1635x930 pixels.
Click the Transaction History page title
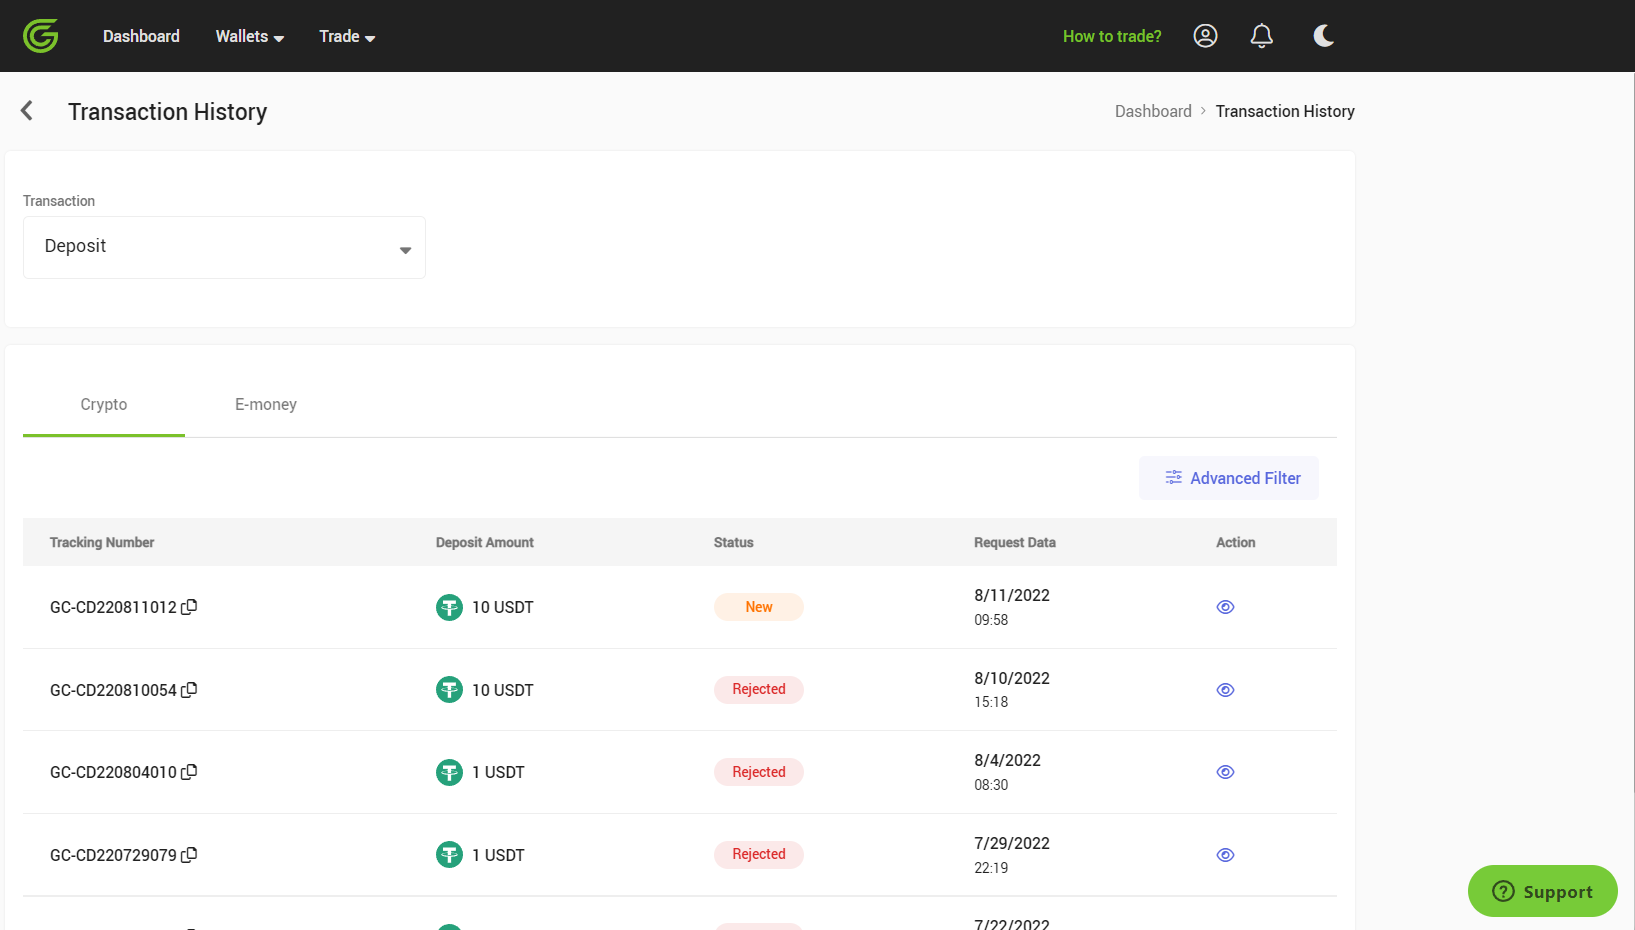168,112
